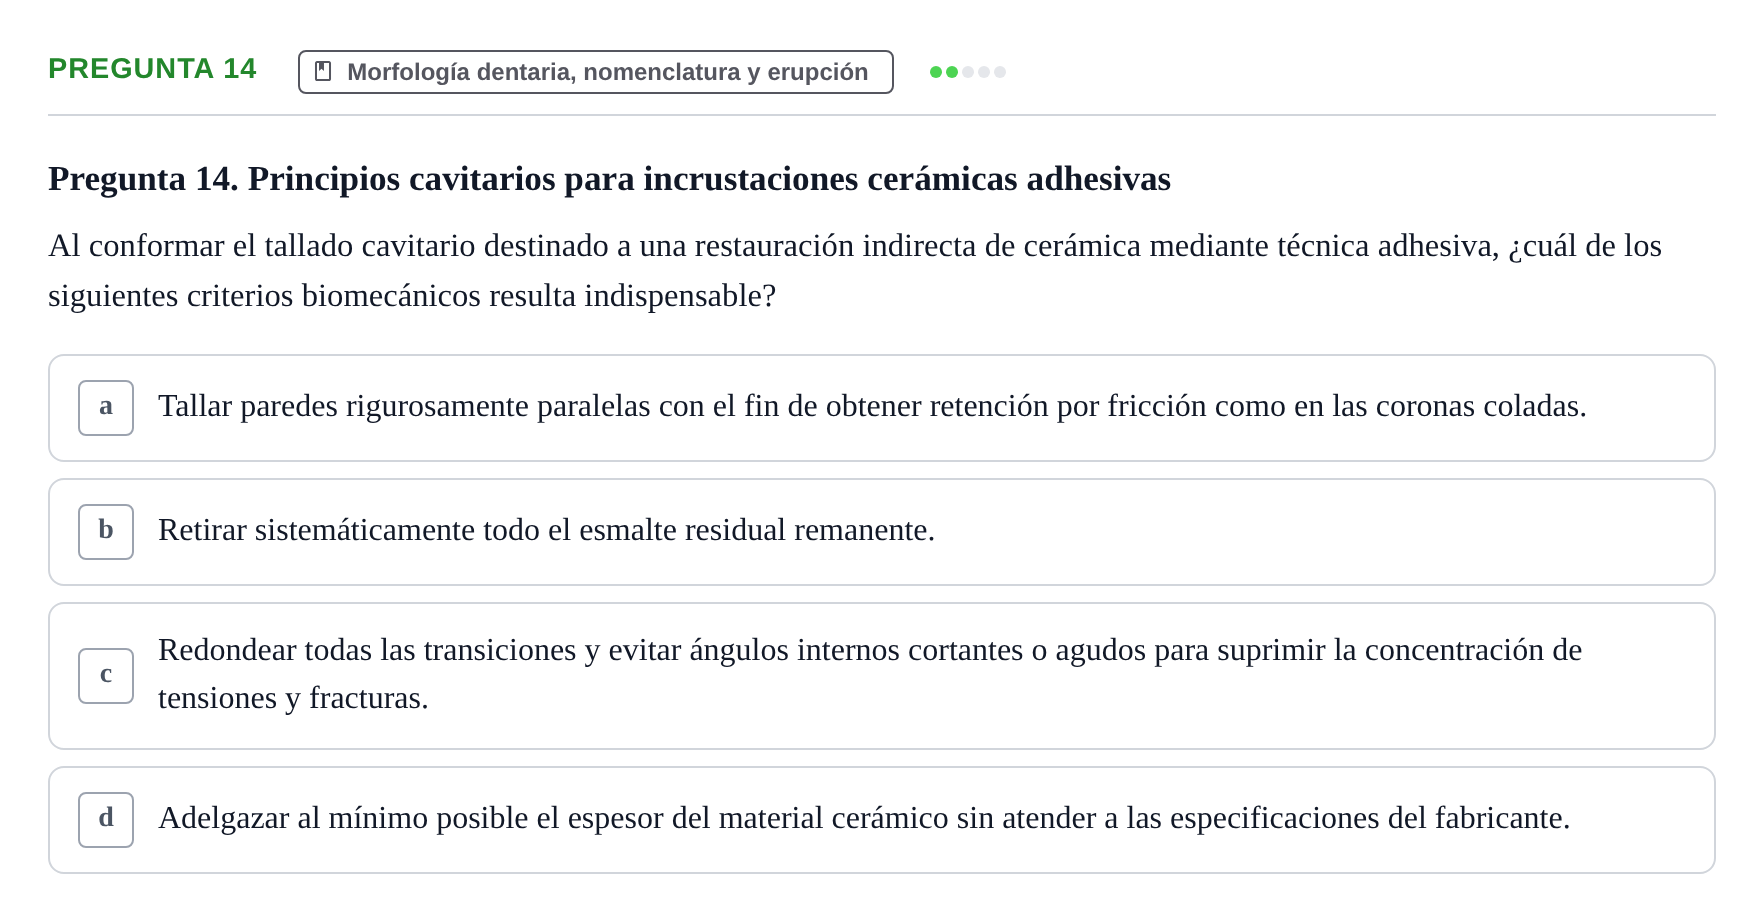The height and width of the screenshot is (922, 1764).
Task: Open the Morfología dentaria topic tag
Action: point(596,72)
